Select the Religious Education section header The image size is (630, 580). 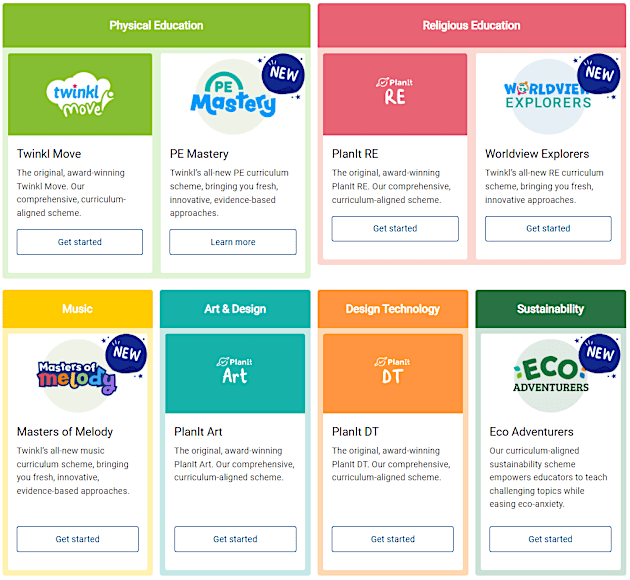click(x=471, y=25)
